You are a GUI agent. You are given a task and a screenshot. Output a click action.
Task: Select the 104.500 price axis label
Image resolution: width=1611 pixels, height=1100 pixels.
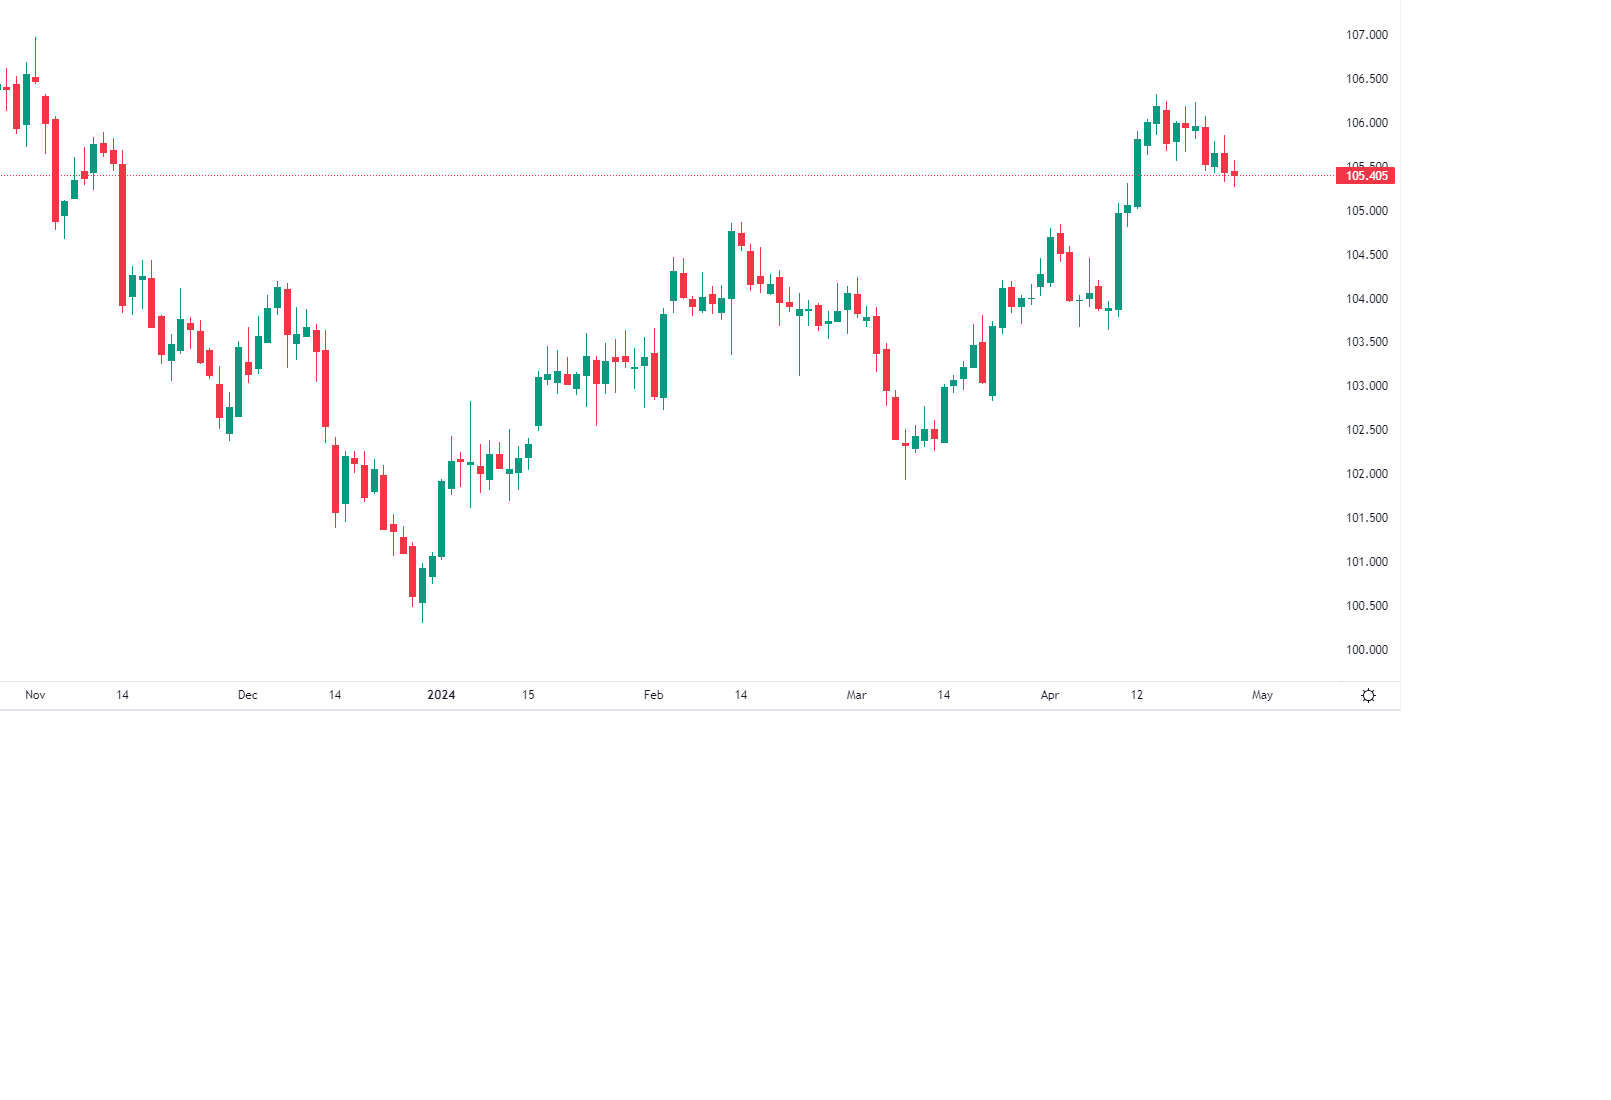click(1366, 255)
